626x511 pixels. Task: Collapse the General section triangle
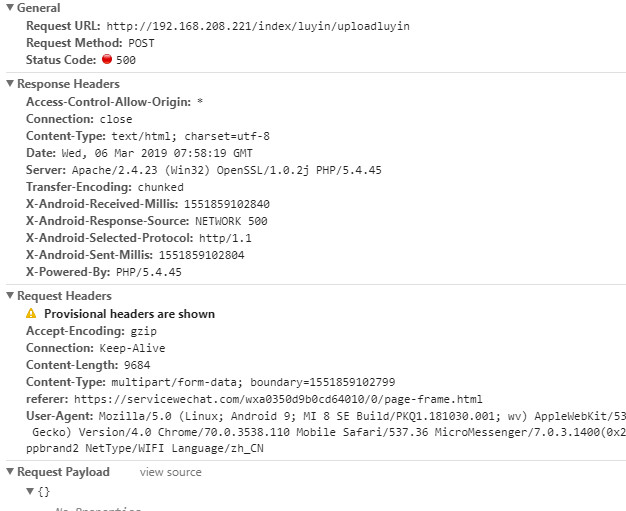pyautogui.click(x=10, y=8)
